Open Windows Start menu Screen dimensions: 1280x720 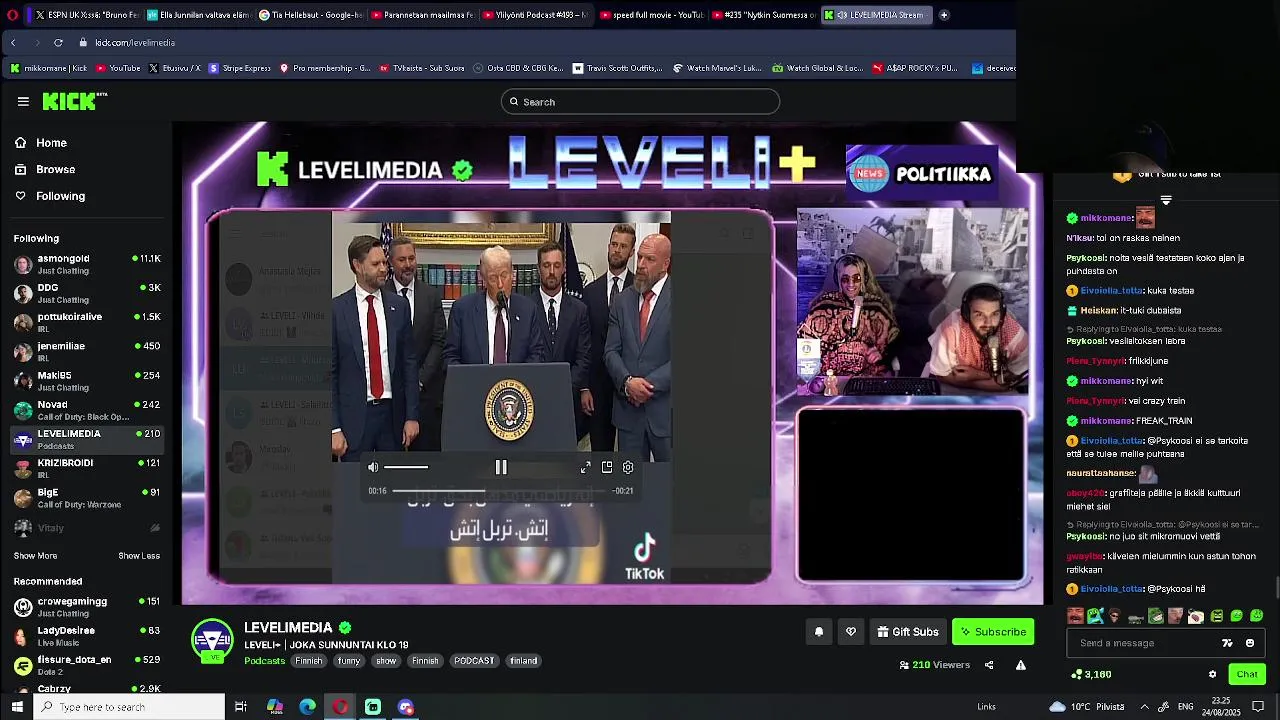[15, 707]
